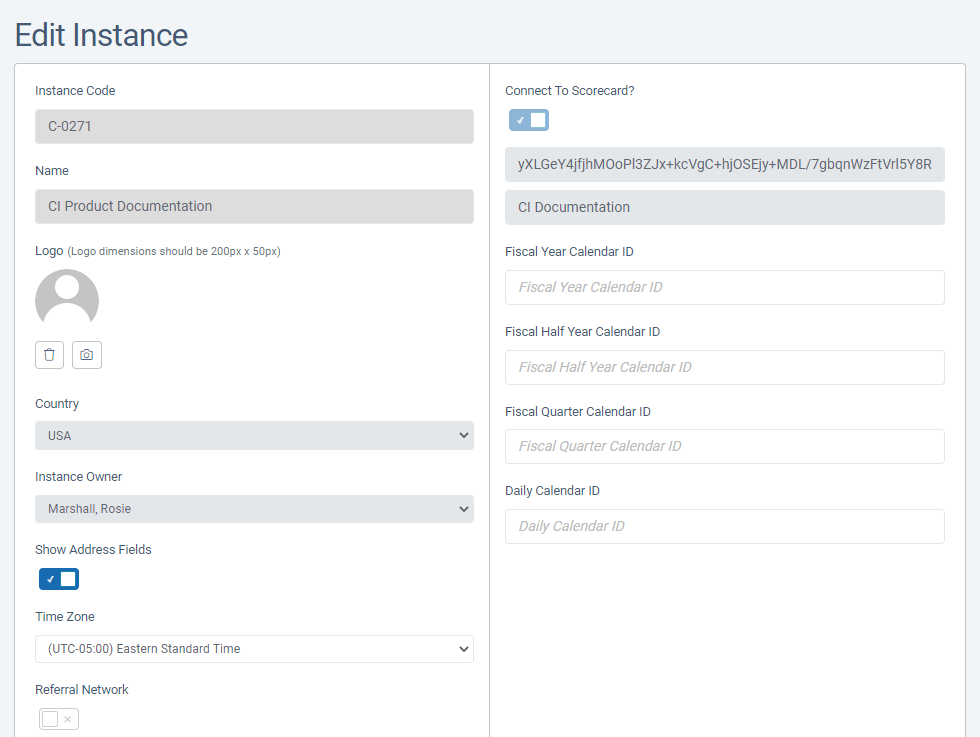Image resolution: width=980 pixels, height=737 pixels.
Task: Click the camera icon to upload a logo
Action: click(x=87, y=355)
